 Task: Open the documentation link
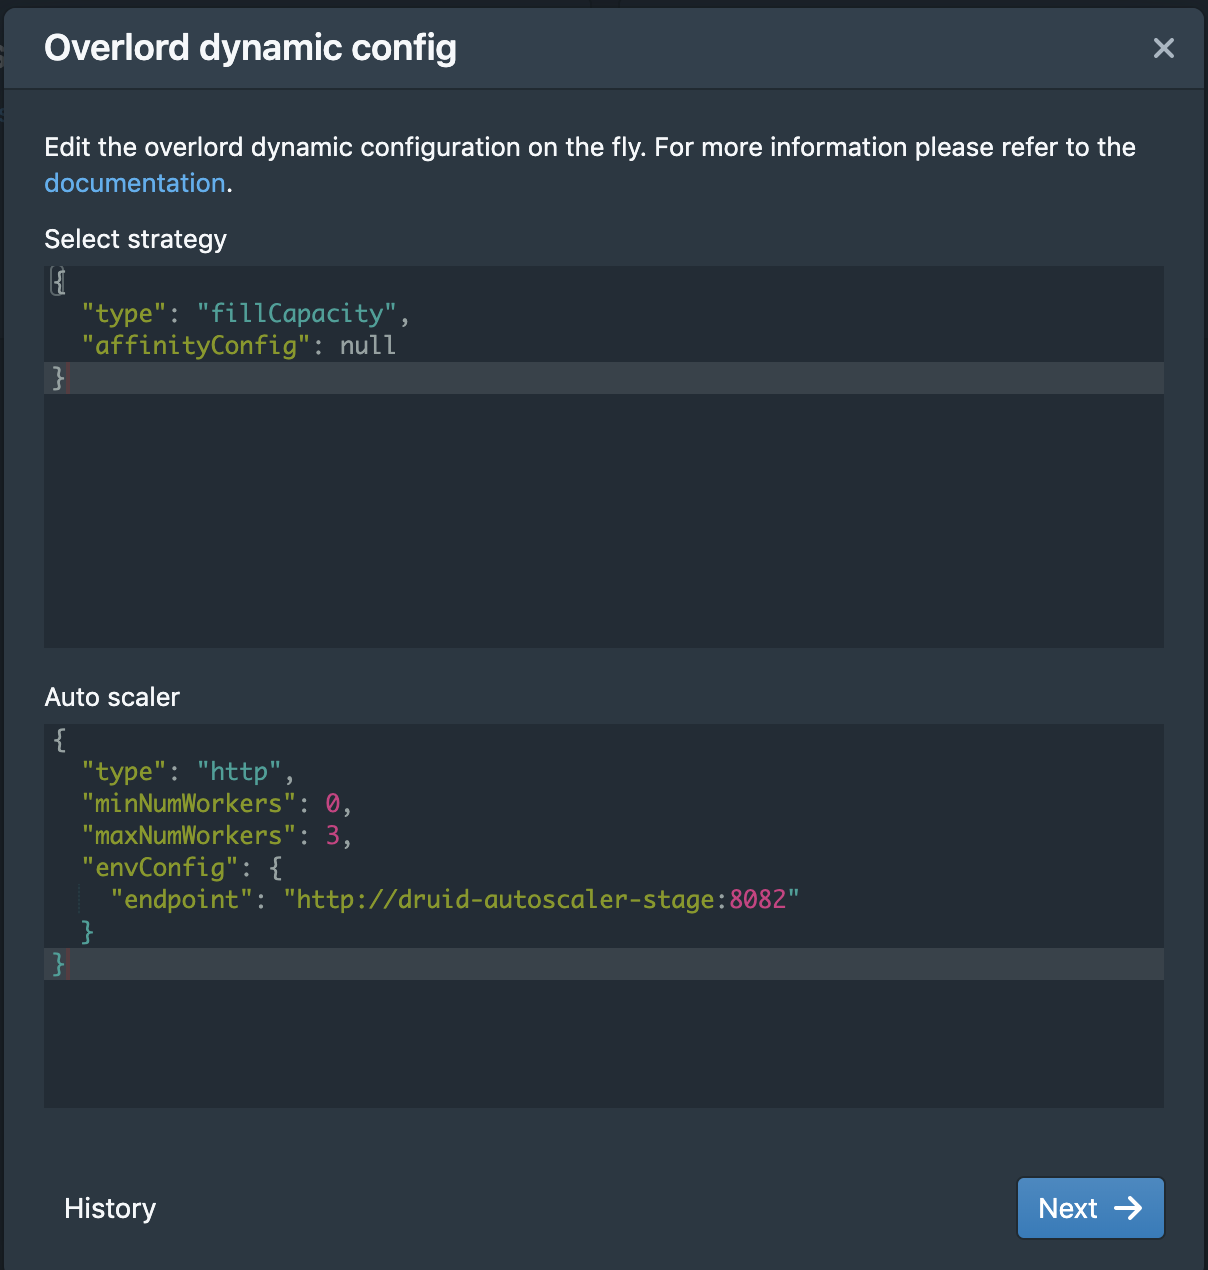[135, 183]
